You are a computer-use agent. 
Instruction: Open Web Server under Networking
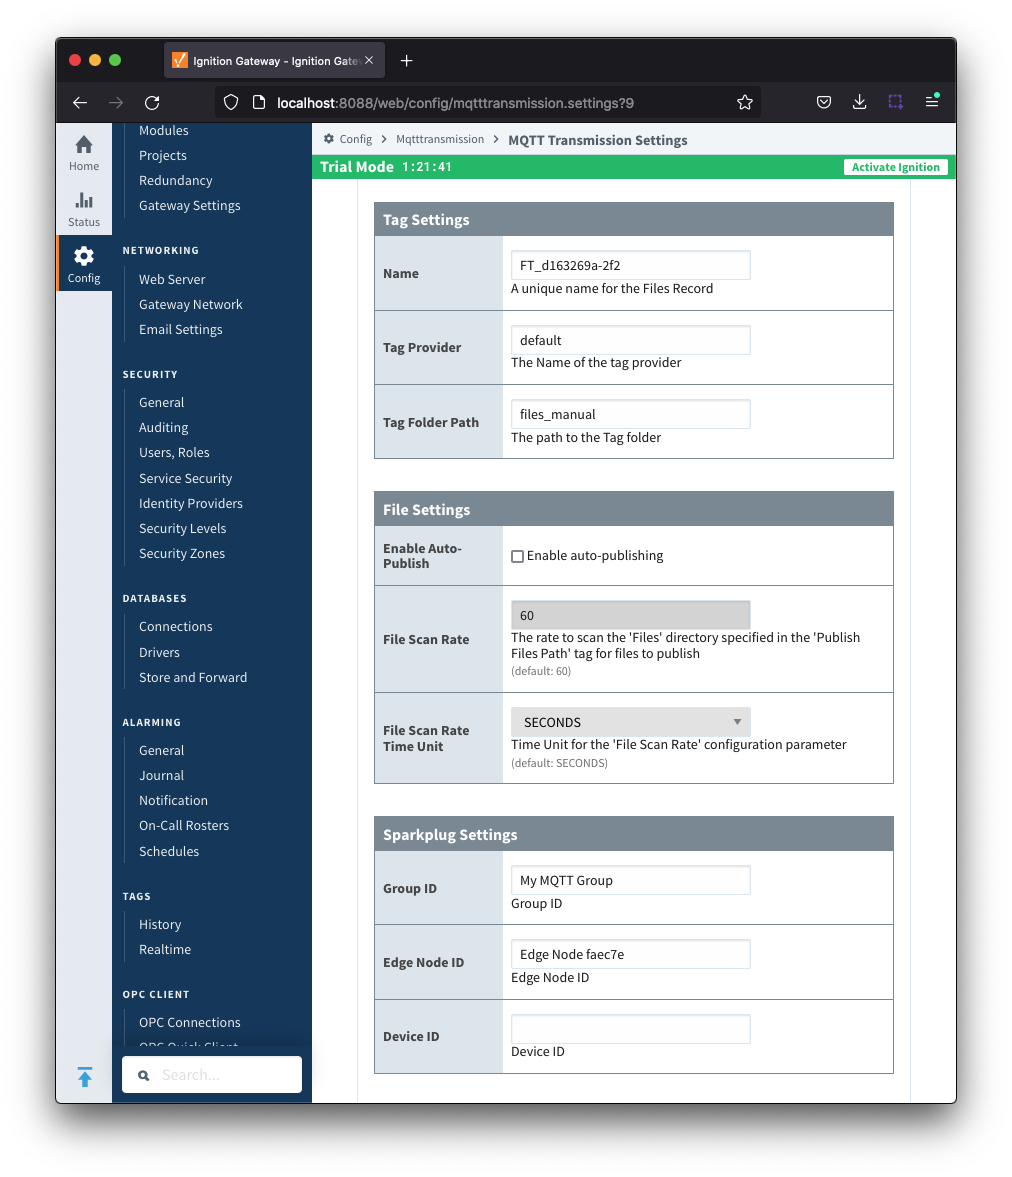pyautogui.click(x=172, y=279)
